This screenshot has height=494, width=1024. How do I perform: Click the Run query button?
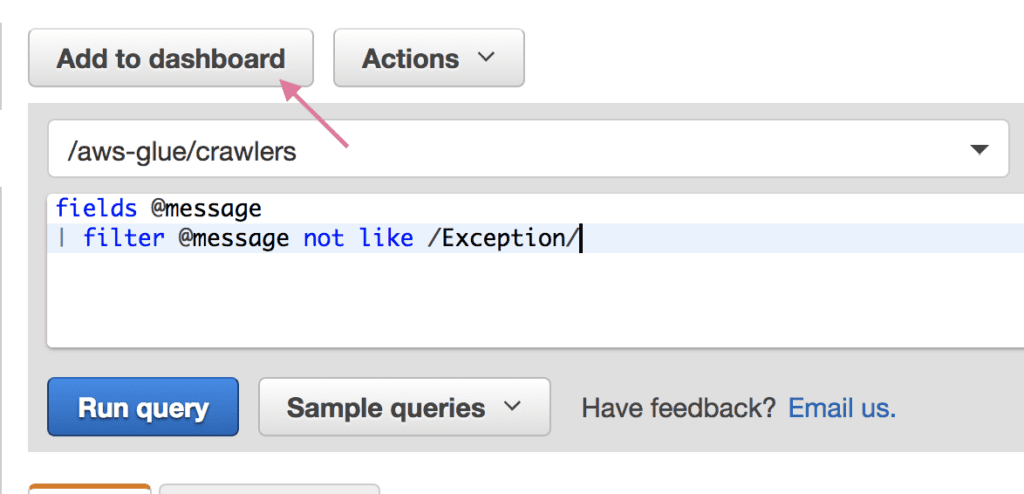[143, 407]
